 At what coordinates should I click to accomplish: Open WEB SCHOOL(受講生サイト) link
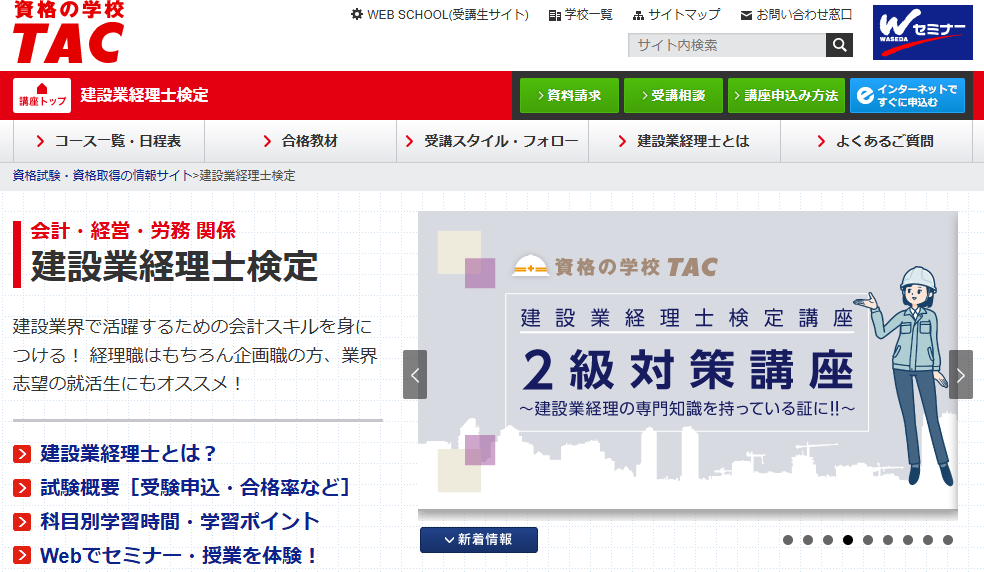pyautogui.click(x=440, y=14)
